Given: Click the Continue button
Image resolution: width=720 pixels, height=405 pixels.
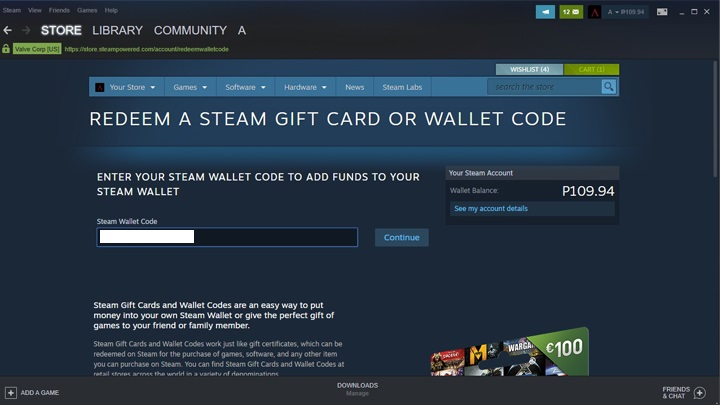Looking at the screenshot, I should point(402,237).
